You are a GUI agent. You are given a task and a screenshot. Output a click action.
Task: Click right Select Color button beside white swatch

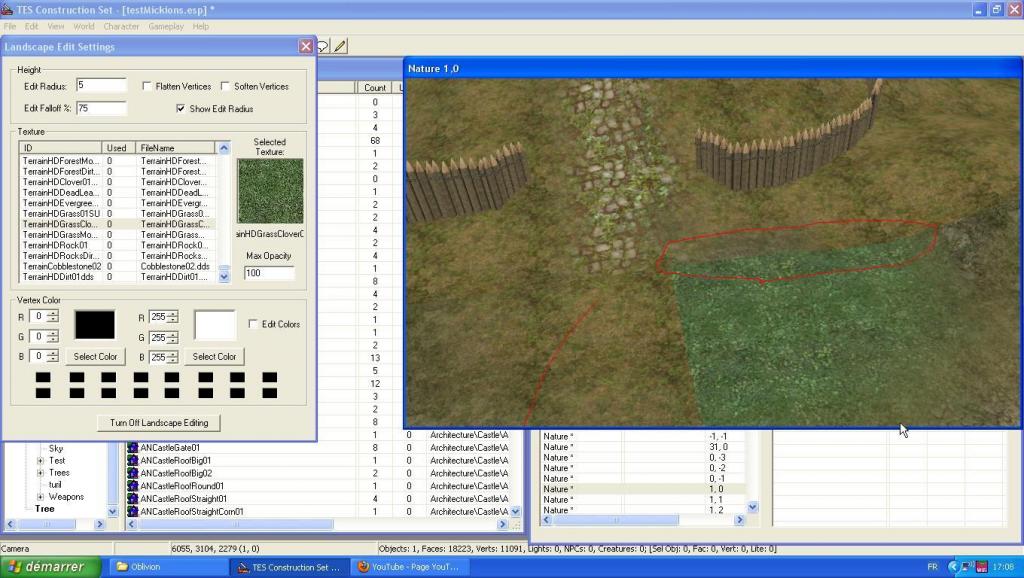click(214, 357)
